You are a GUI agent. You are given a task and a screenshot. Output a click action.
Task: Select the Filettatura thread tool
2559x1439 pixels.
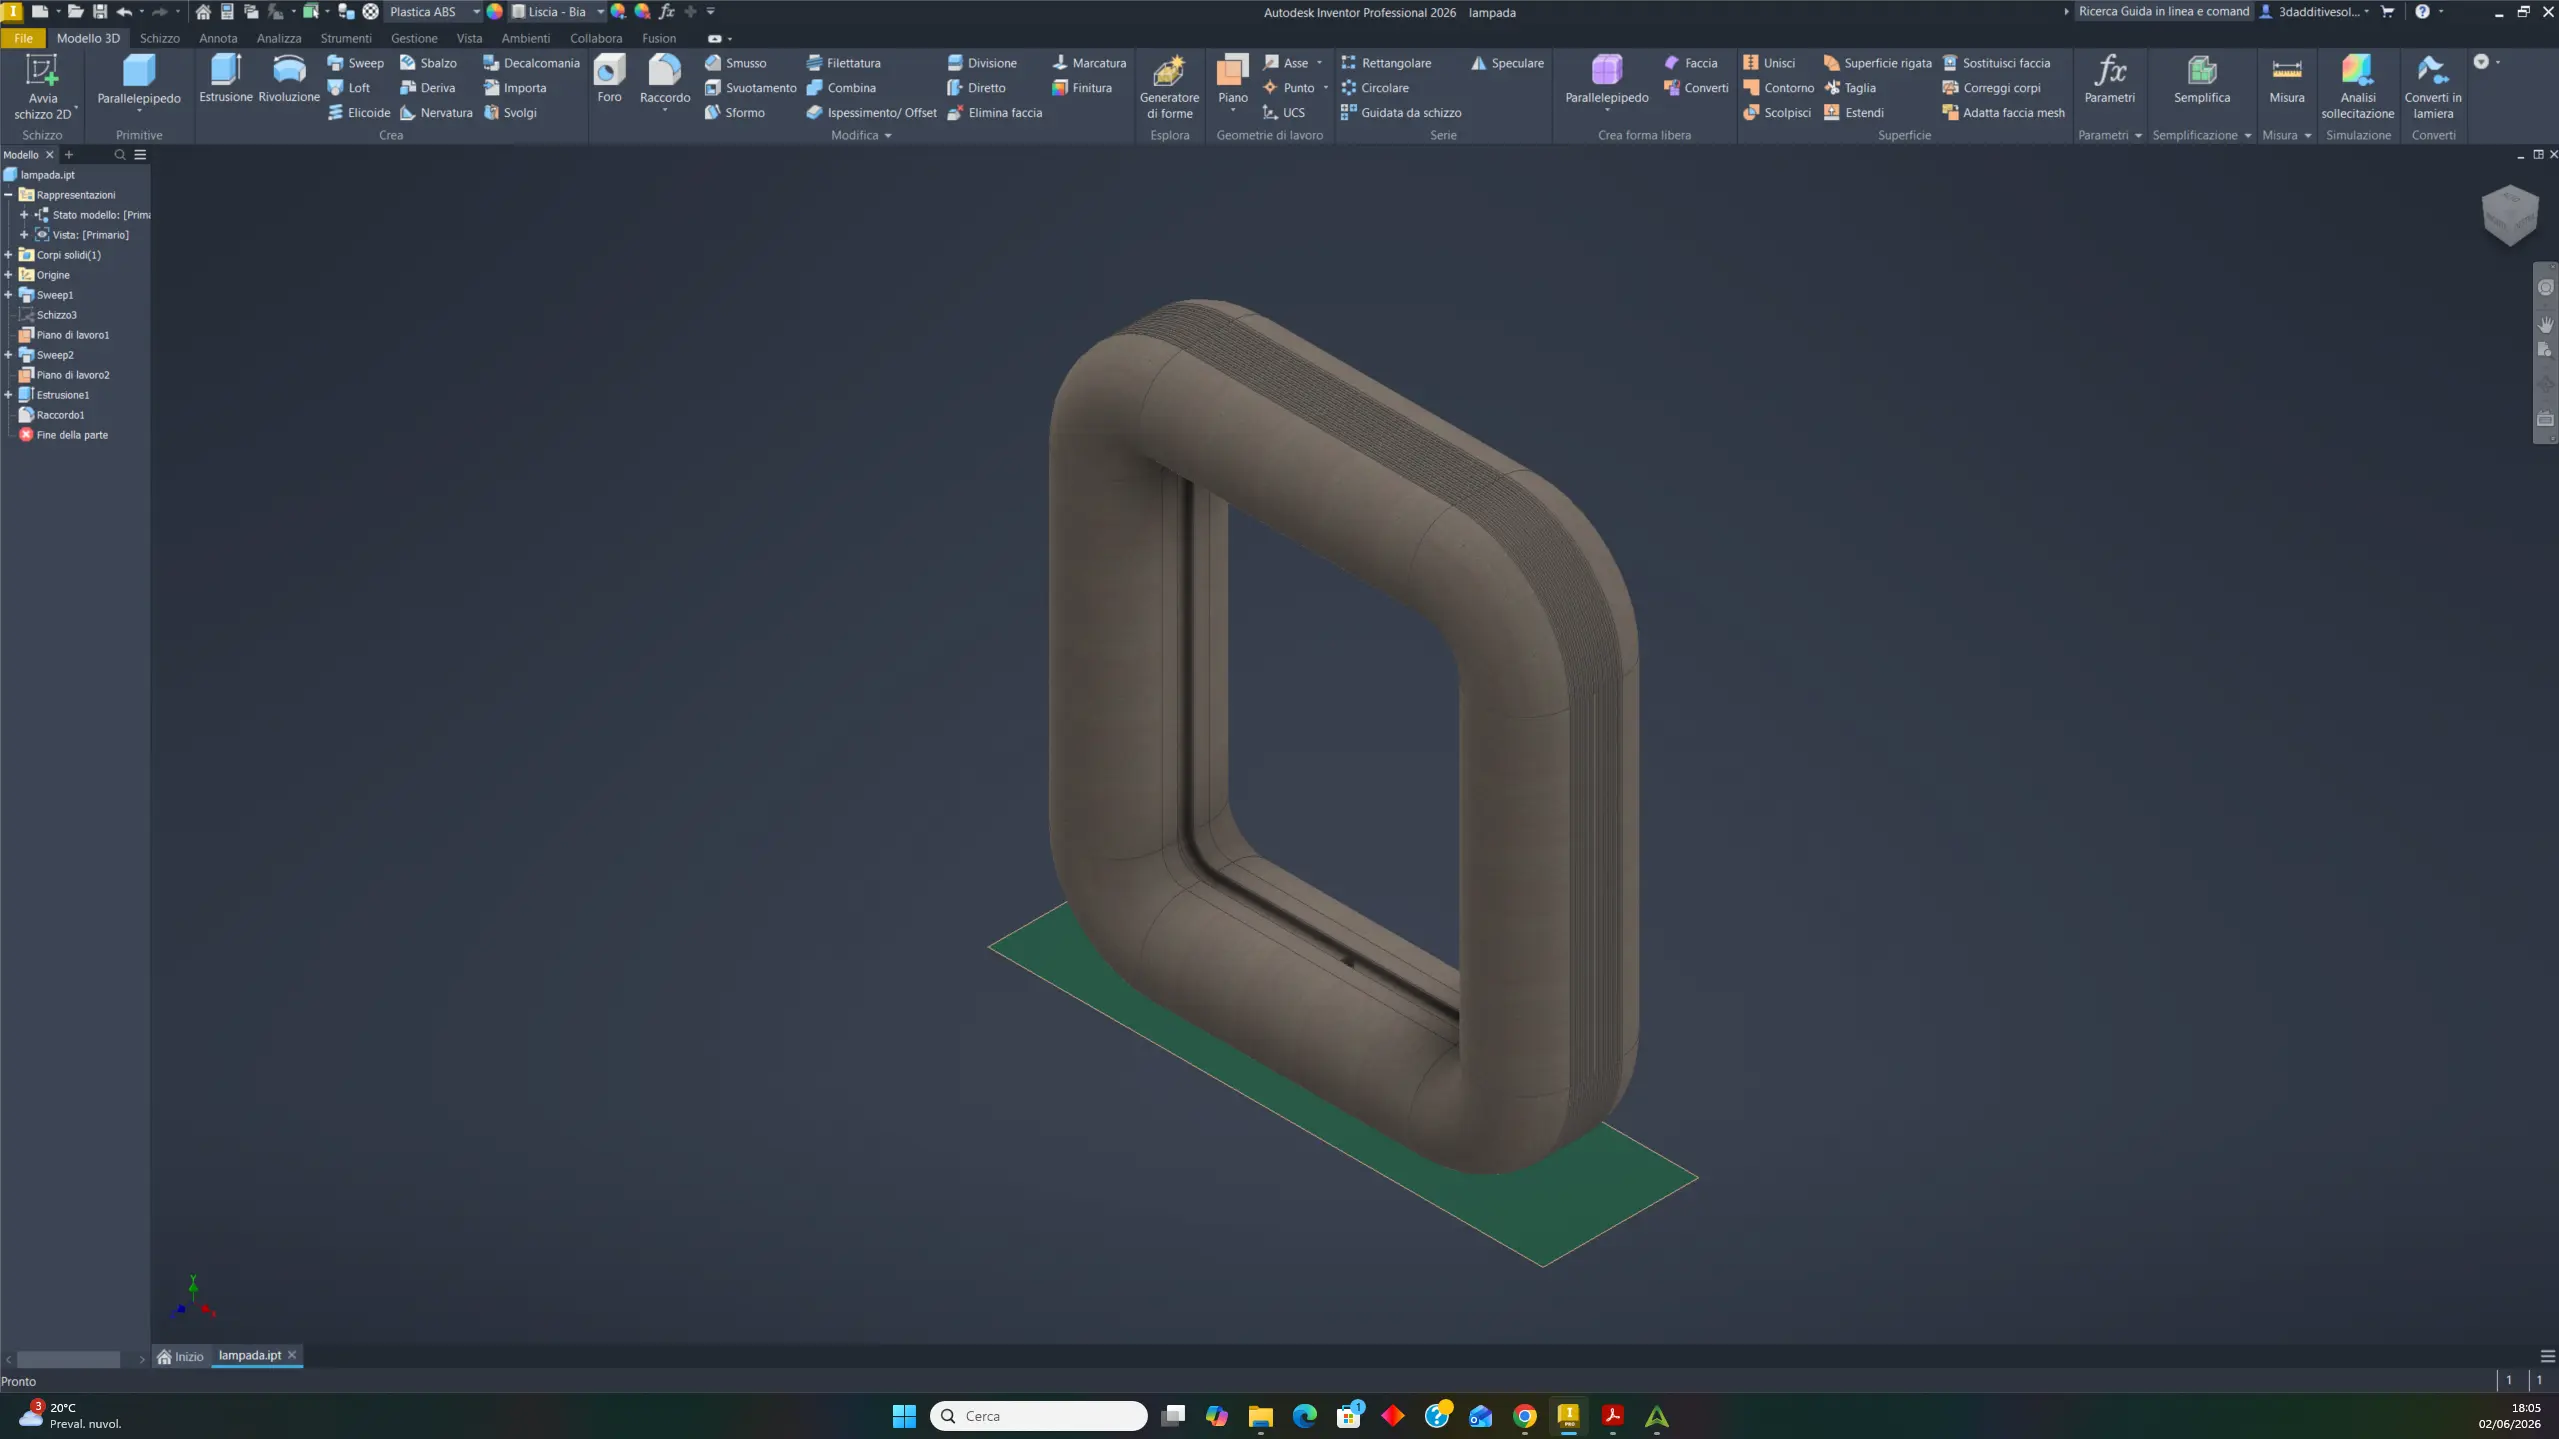click(x=843, y=63)
